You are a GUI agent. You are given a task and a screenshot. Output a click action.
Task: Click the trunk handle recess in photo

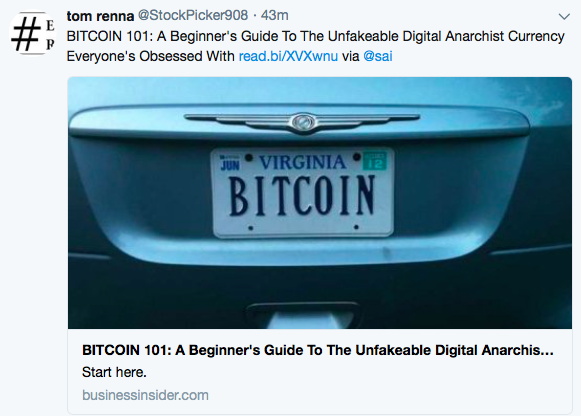coord(303,315)
